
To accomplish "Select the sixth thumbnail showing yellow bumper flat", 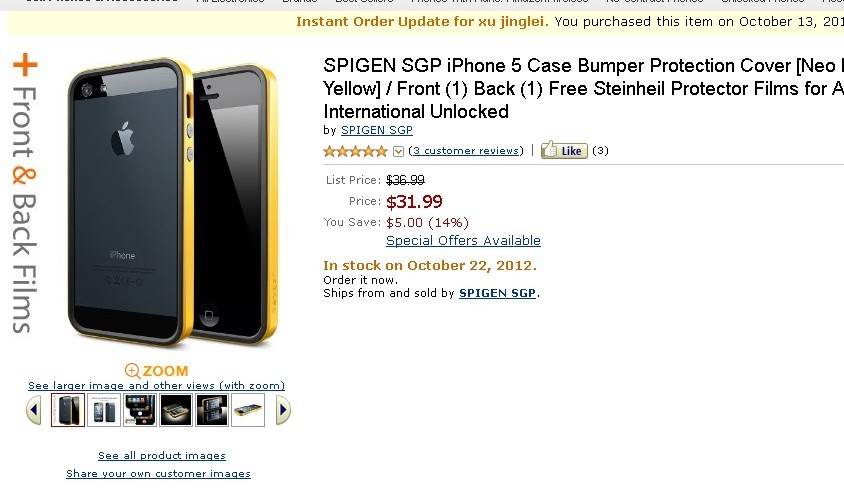I will 248,410.
